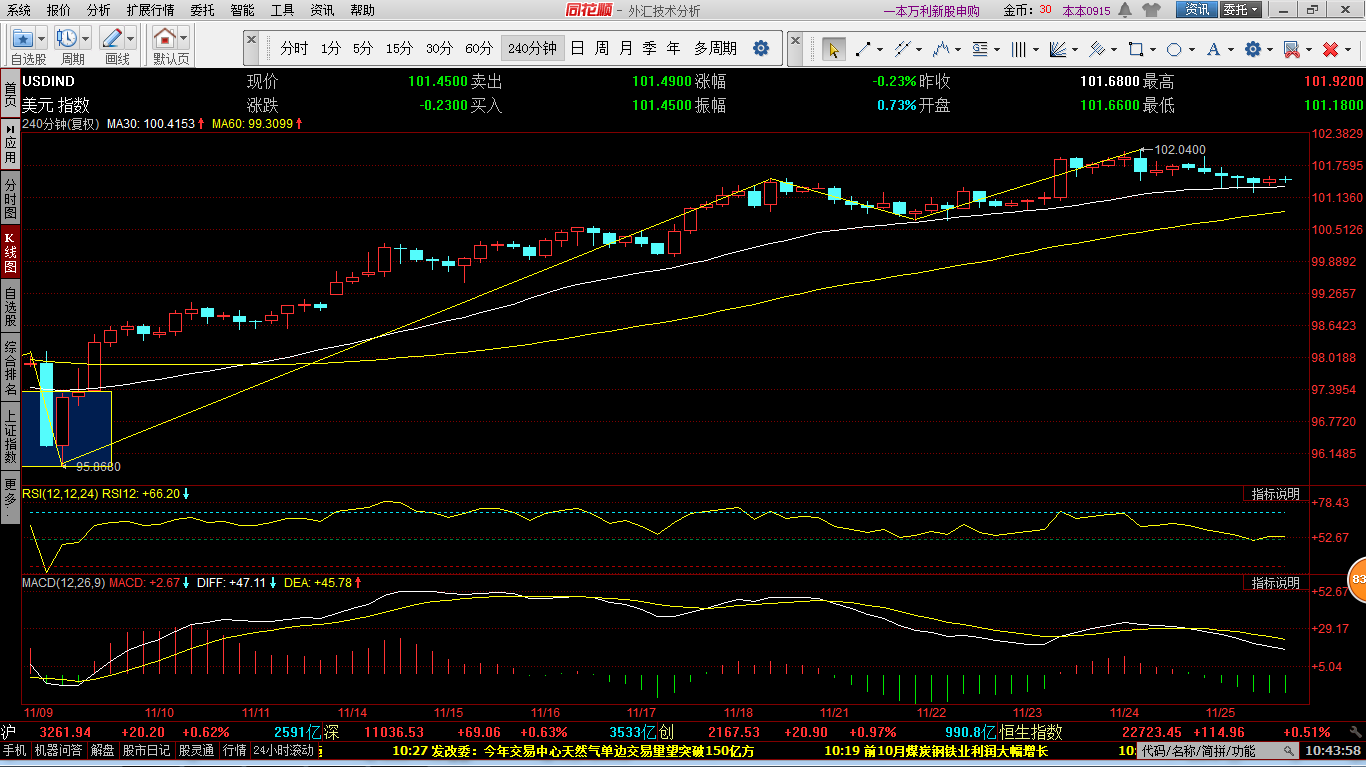Open period settings gear next to 多周期
Viewport: 1366px width, 767px height.
tap(761, 48)
